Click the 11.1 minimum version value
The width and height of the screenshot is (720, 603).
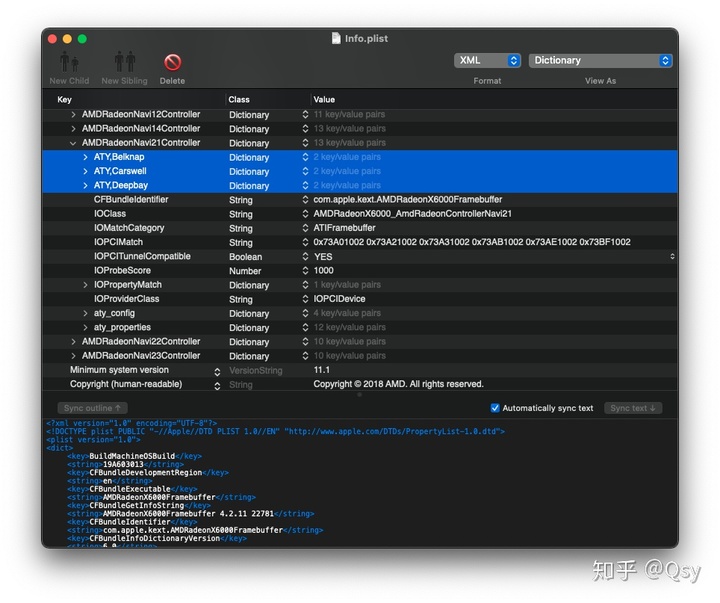[x=321, y=370]
